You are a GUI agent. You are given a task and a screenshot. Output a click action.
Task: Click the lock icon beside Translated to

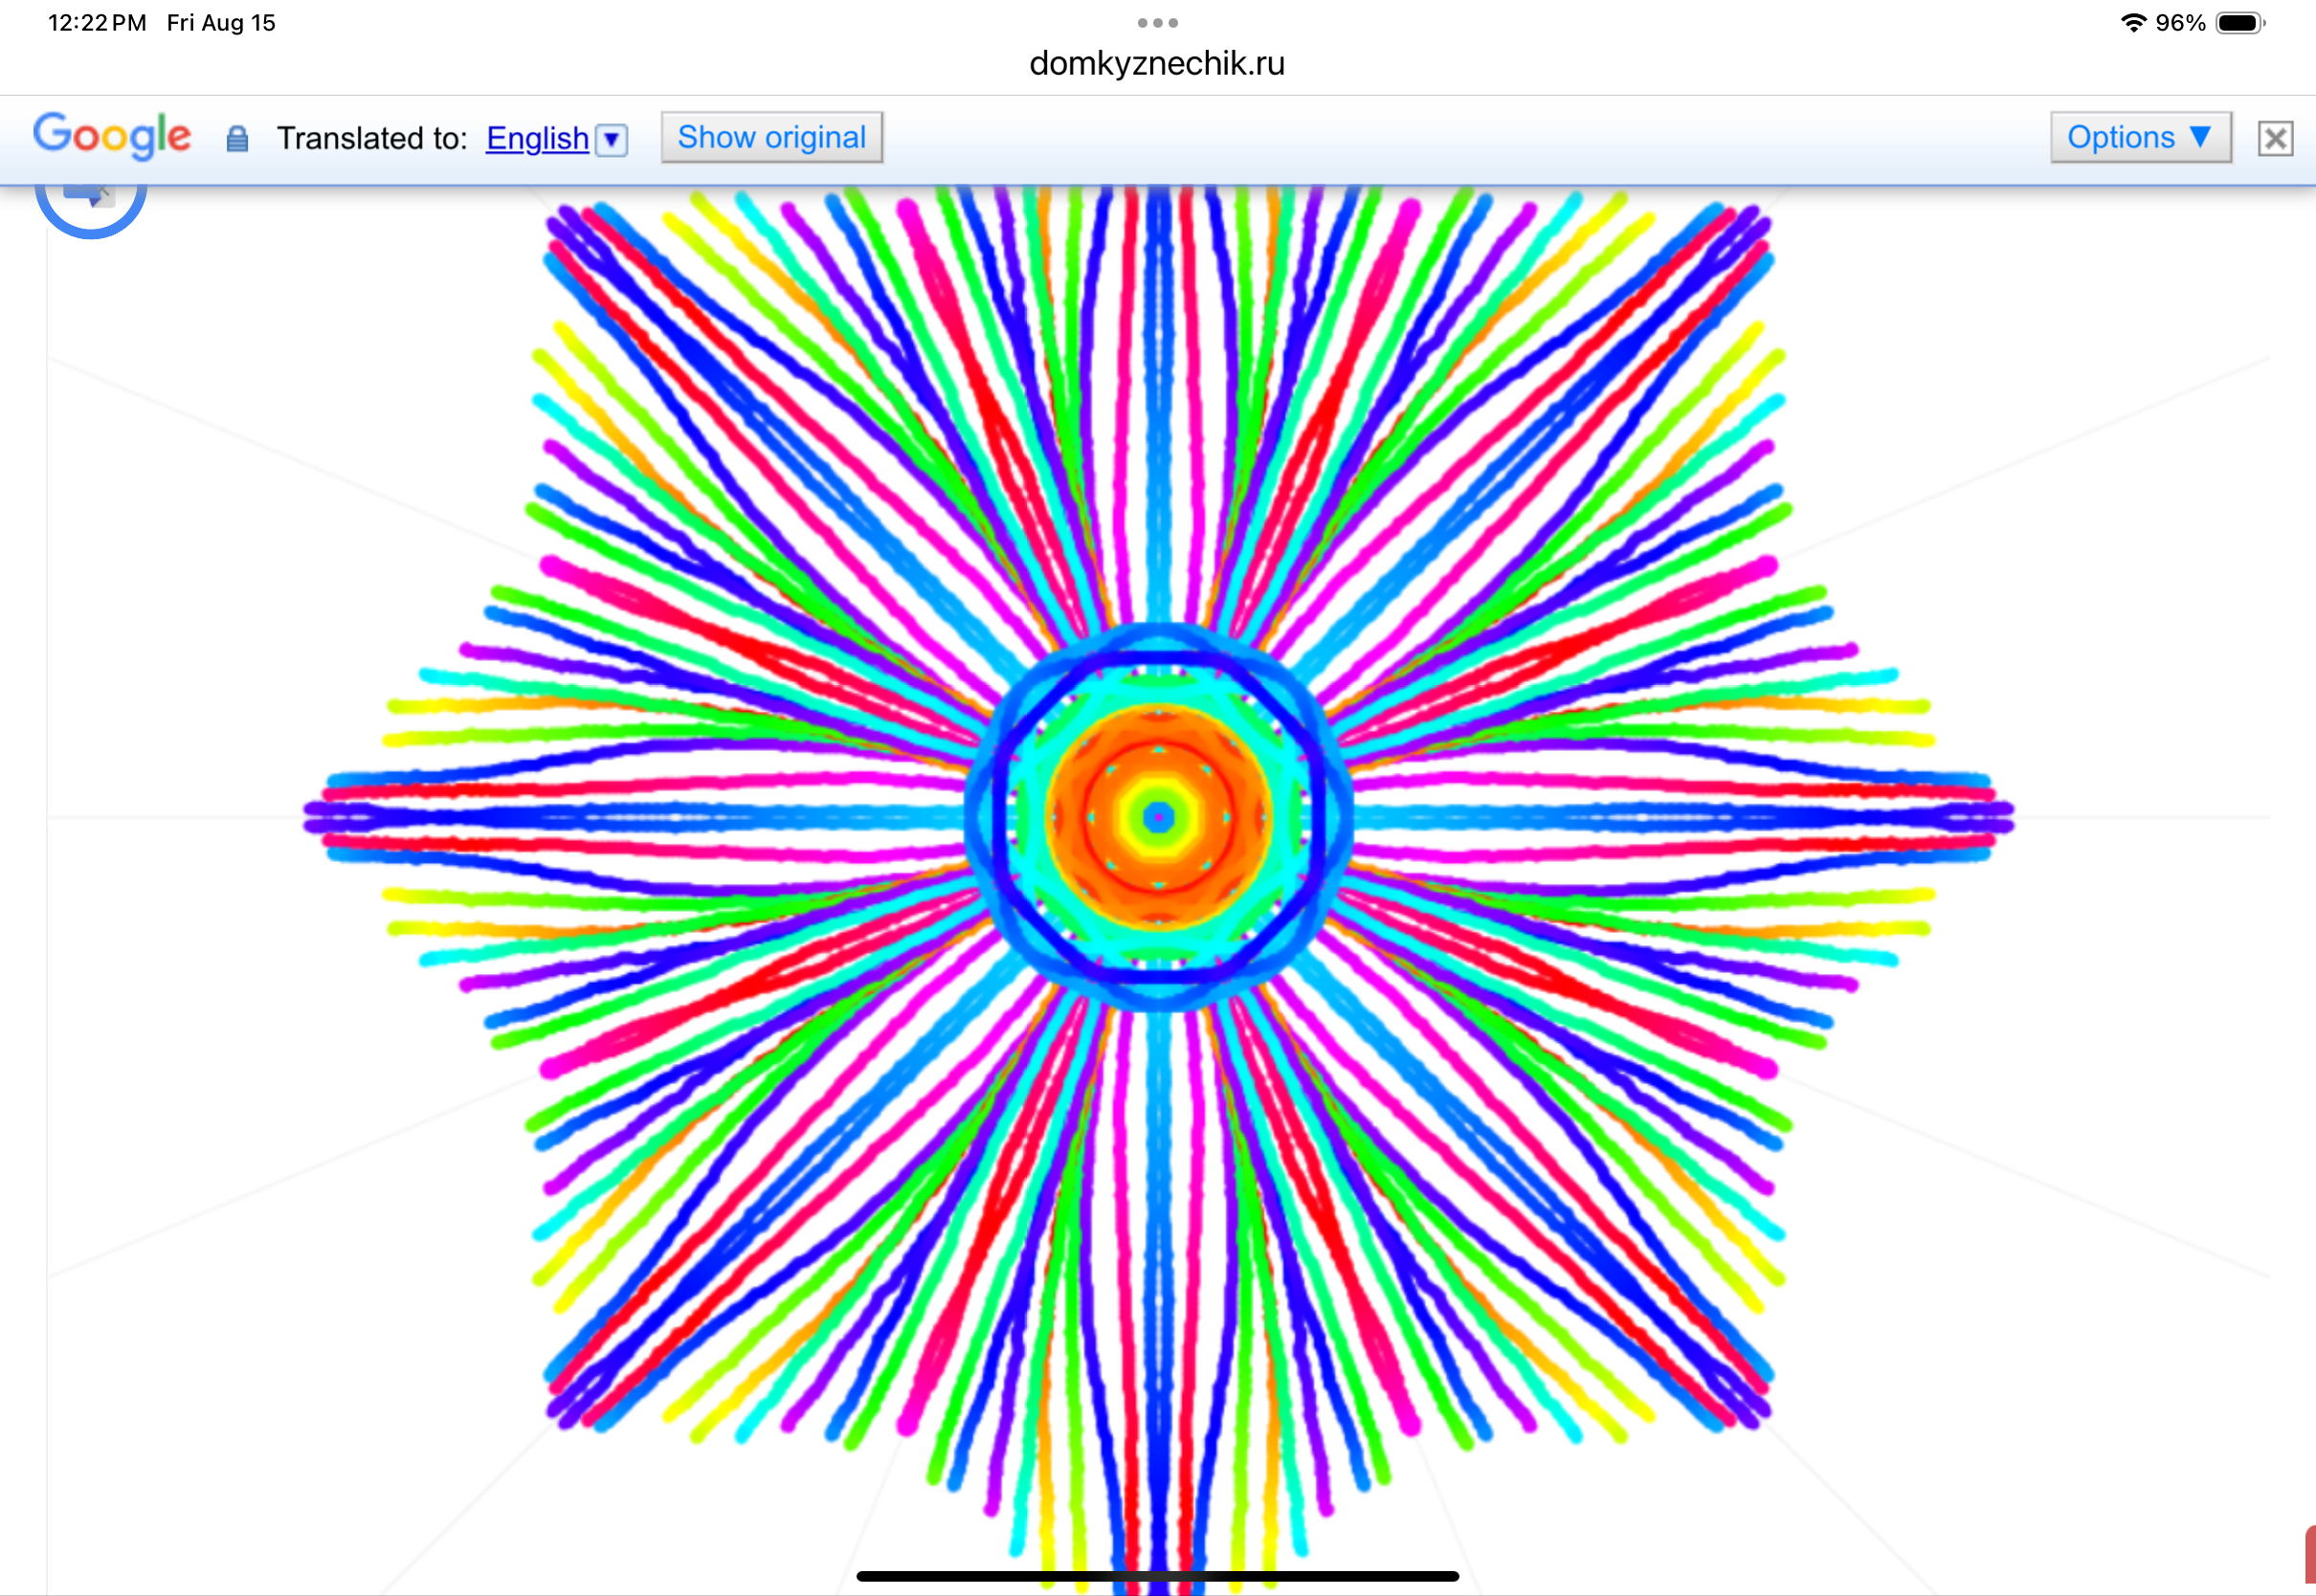[237, 139]
